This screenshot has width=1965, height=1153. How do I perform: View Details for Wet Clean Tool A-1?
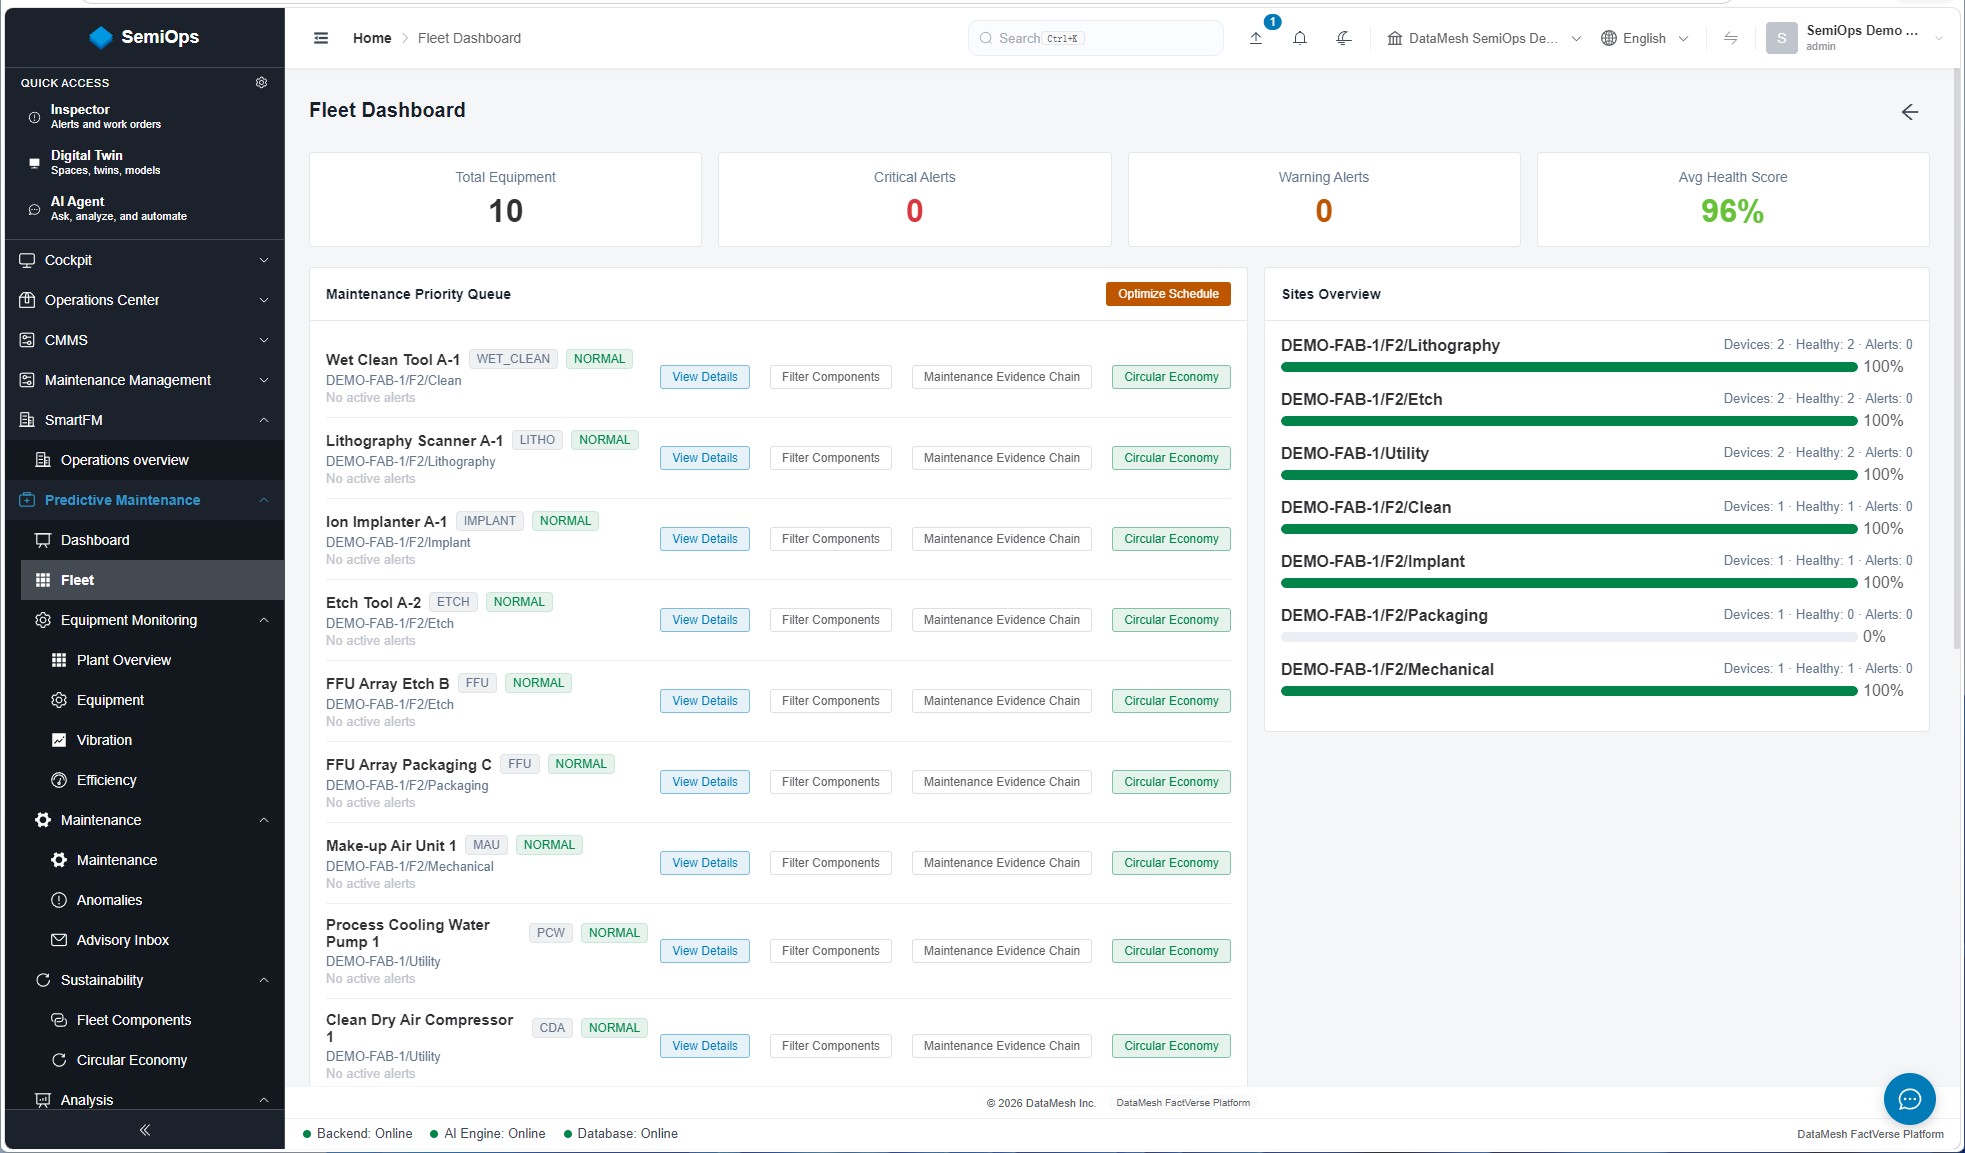pos(705,377)
